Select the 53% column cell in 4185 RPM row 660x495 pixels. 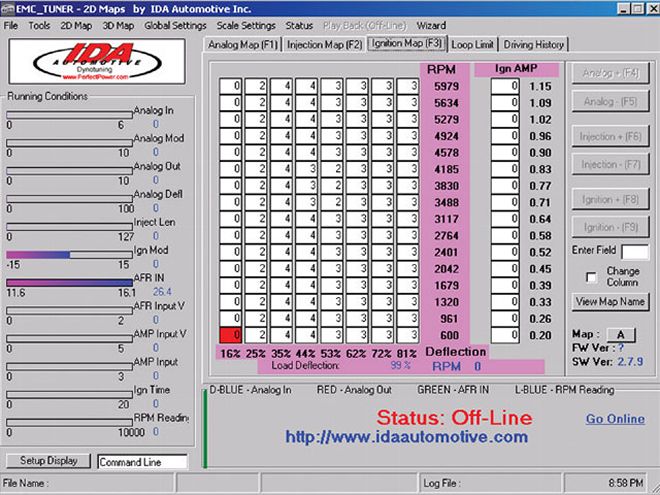pos(332,169)
